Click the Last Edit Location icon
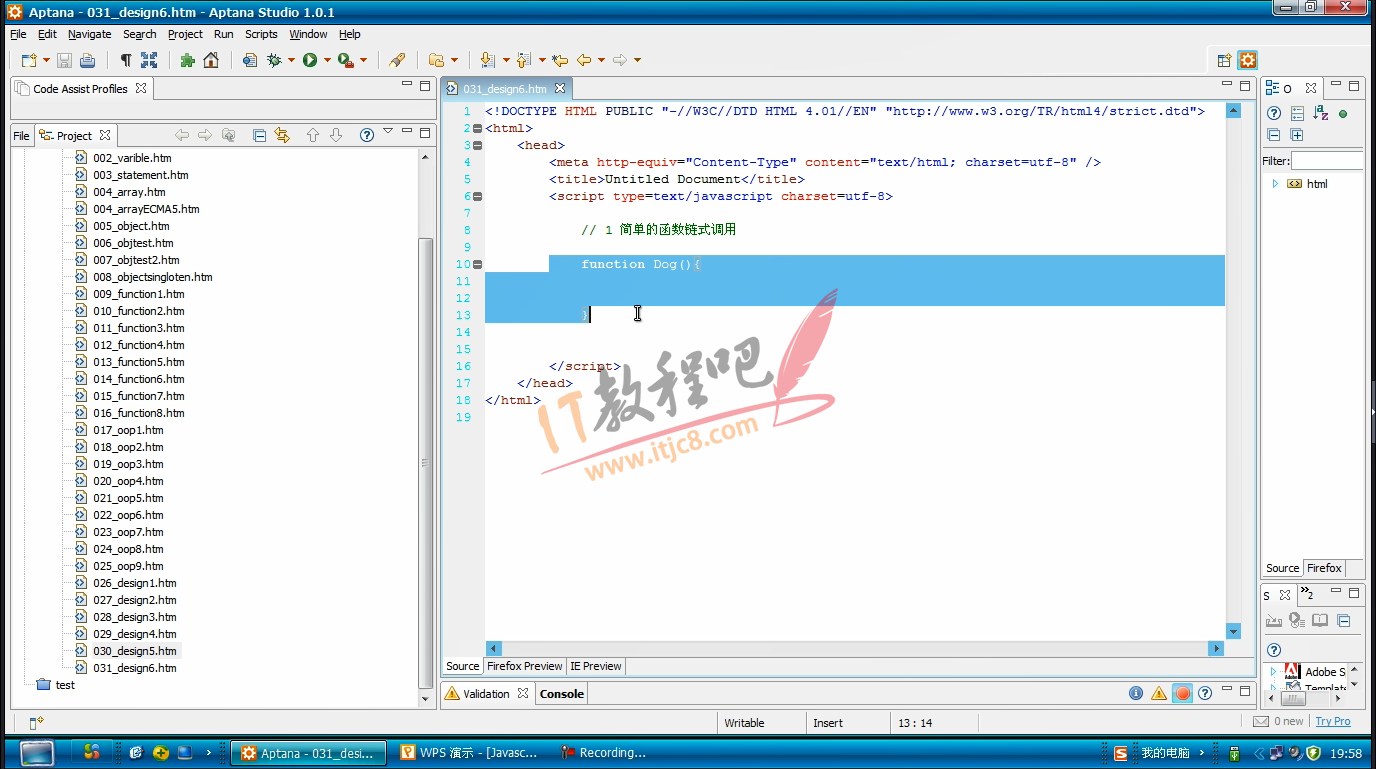 [x=560, y=60]
